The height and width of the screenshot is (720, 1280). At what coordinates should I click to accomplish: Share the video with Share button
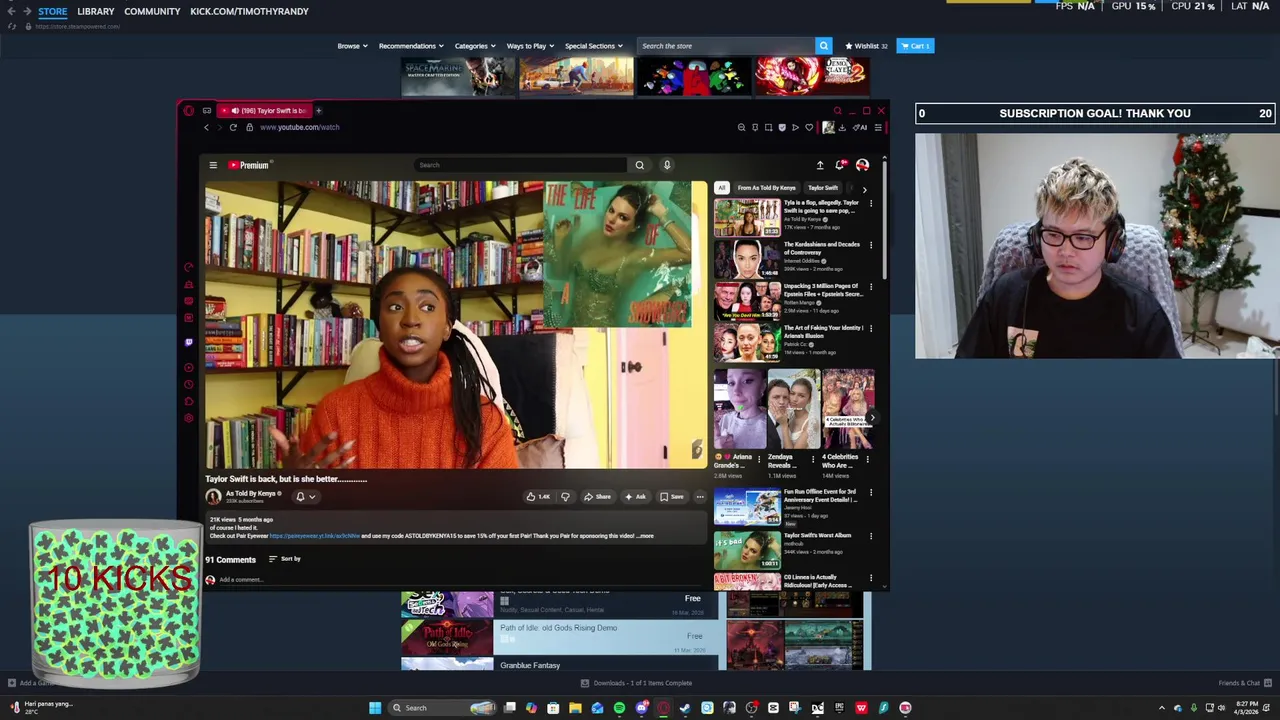pyautogui.click(x=597, y=497)
